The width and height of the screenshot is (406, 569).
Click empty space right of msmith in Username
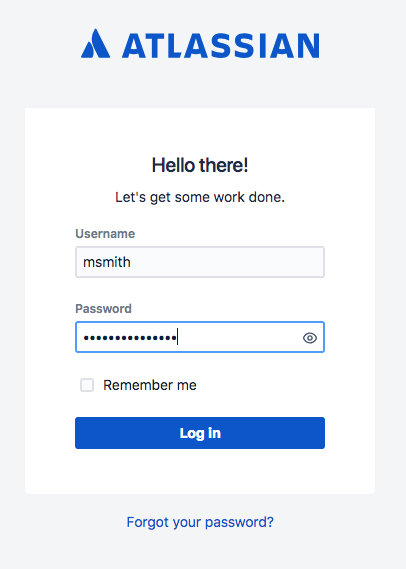229,262
